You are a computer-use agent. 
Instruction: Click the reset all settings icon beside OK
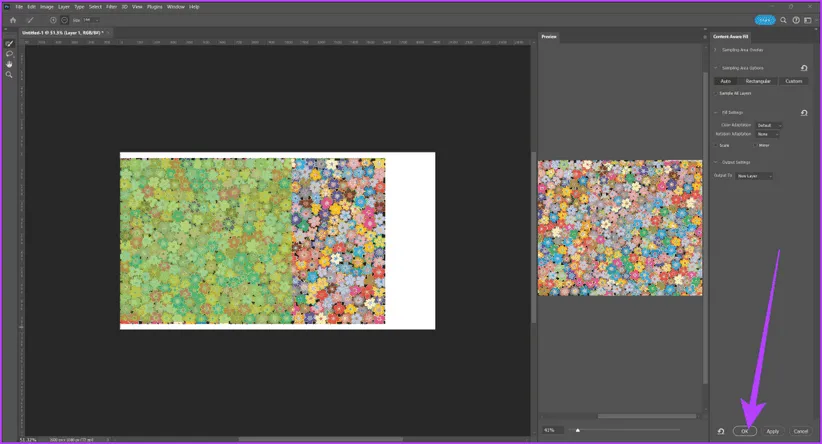(x=721, y=431)
